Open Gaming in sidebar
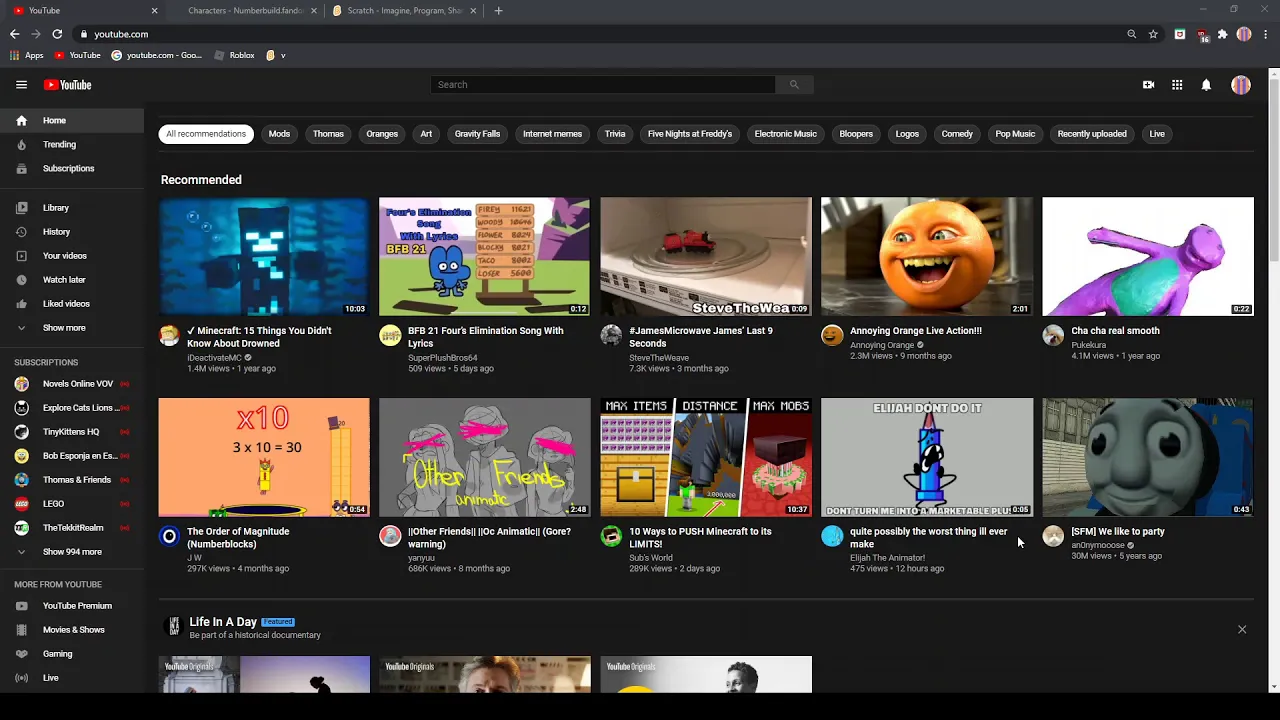Viewport: 1280px width, 720px height. coord(72,654)
